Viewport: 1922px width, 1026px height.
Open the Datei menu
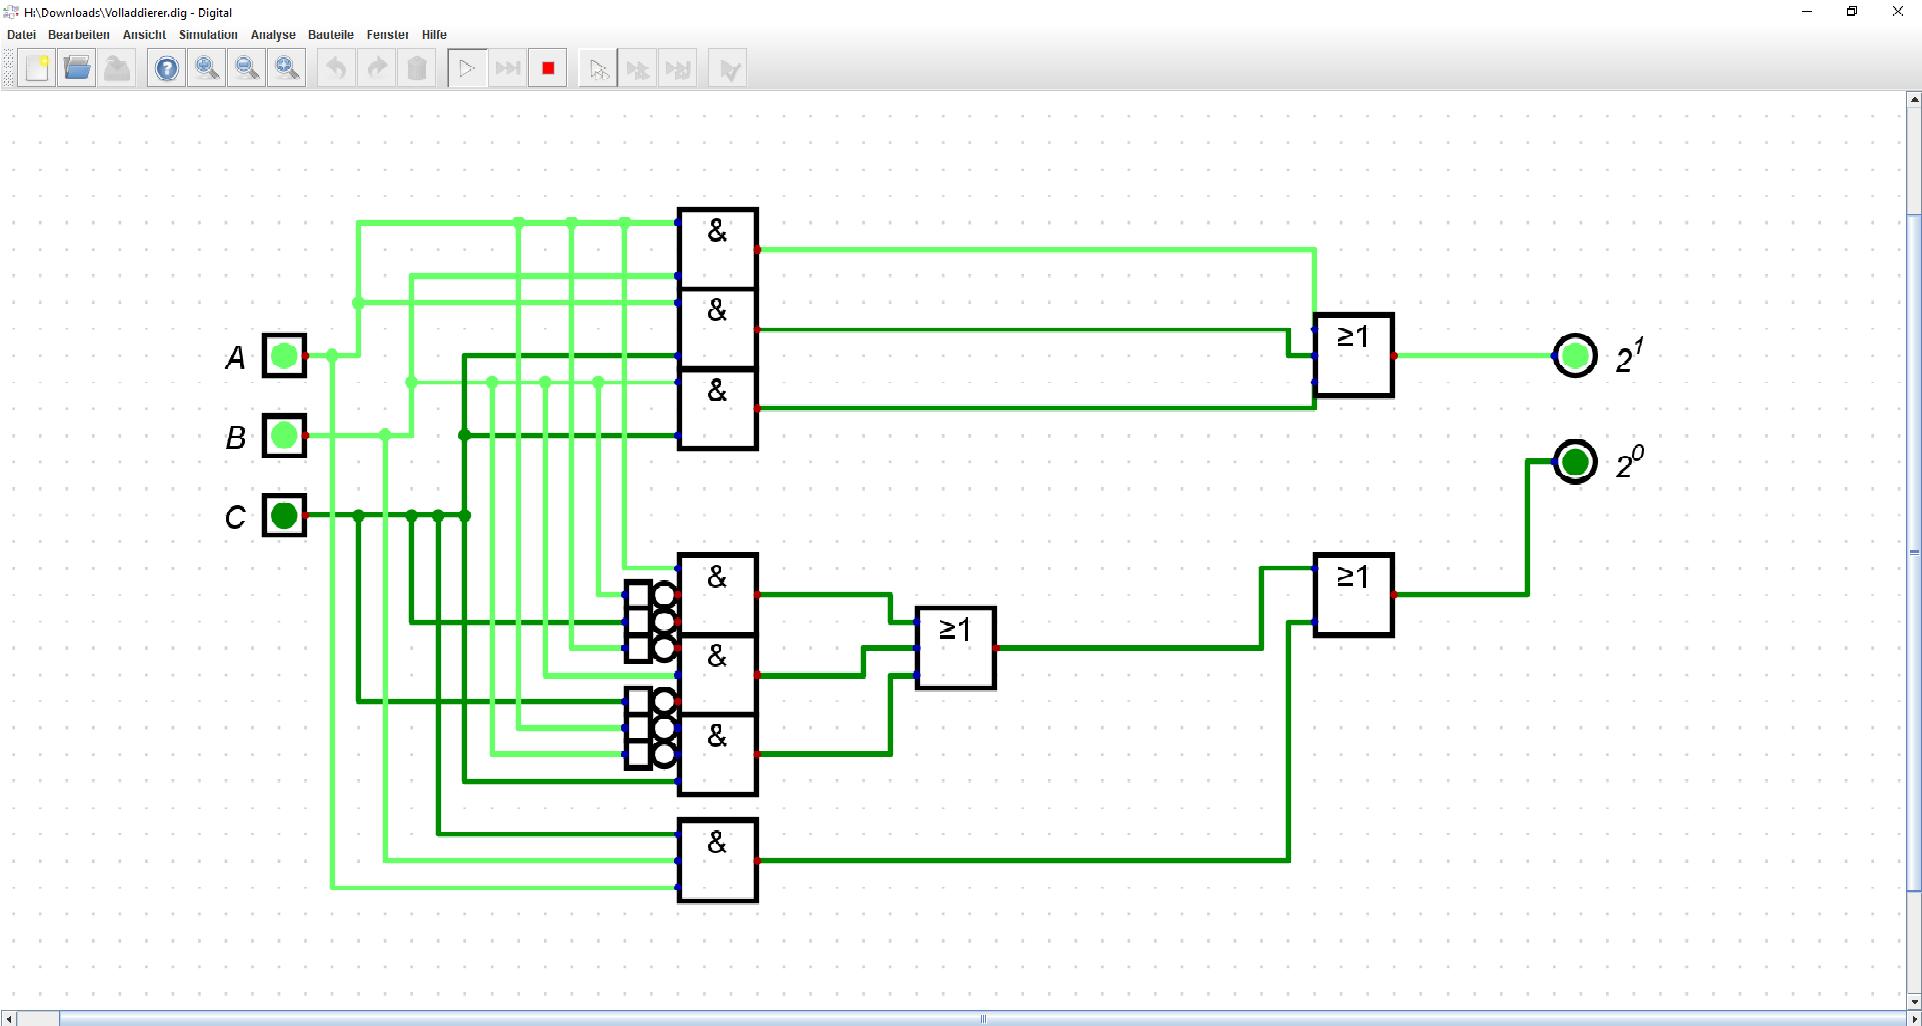(x=21, y=35)
